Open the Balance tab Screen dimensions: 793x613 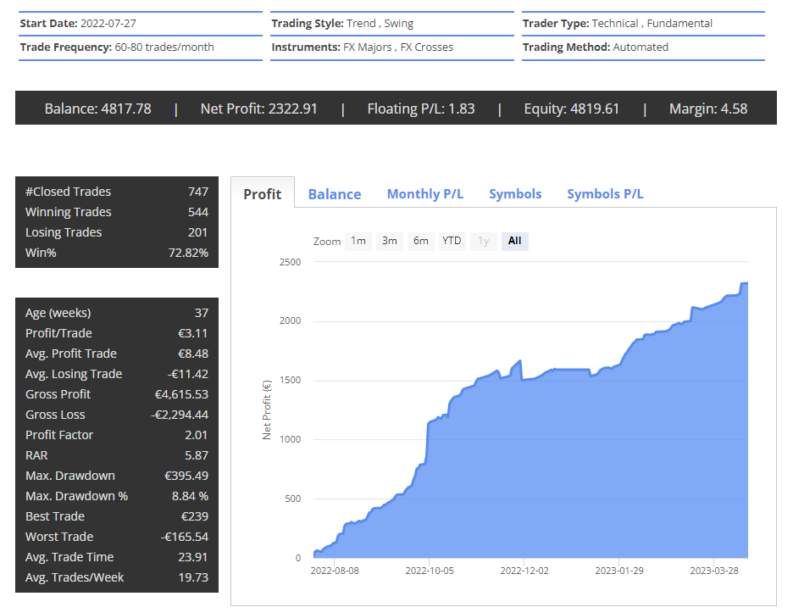334,194
